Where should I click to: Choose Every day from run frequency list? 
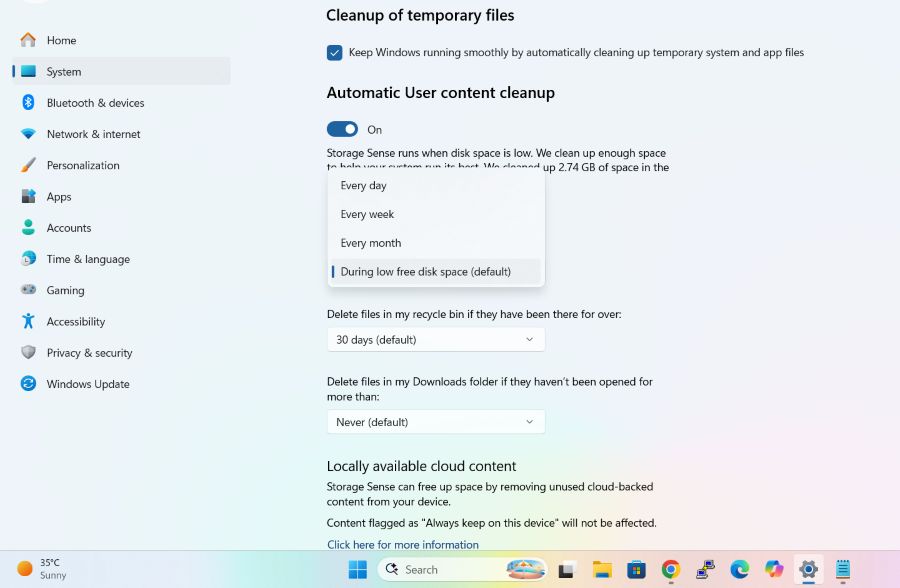click(x=436, y=185)
